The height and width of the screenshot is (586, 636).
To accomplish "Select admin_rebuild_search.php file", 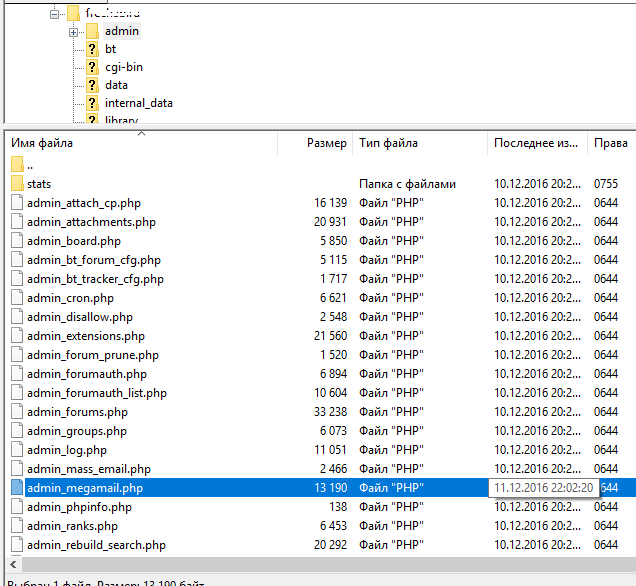I will tap(96, 545).
